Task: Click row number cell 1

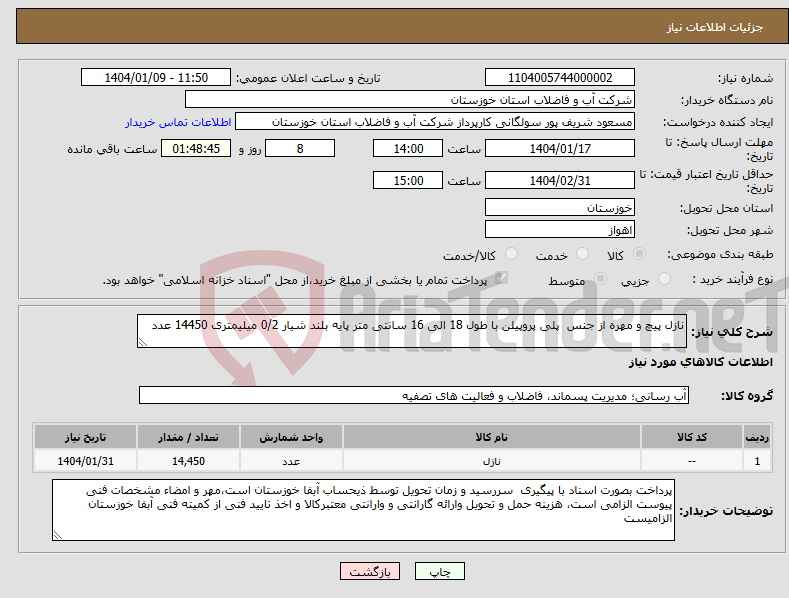Action: (757, 461)
